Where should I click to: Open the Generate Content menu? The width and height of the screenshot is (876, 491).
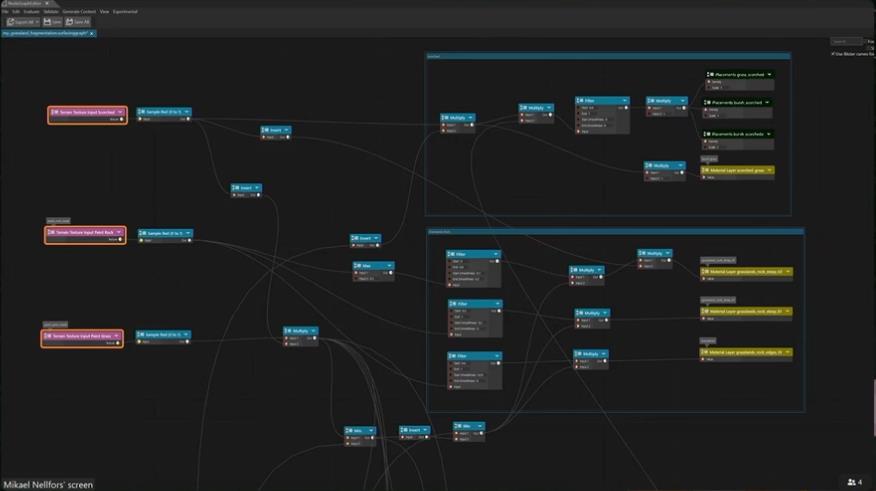click(79, 12)
